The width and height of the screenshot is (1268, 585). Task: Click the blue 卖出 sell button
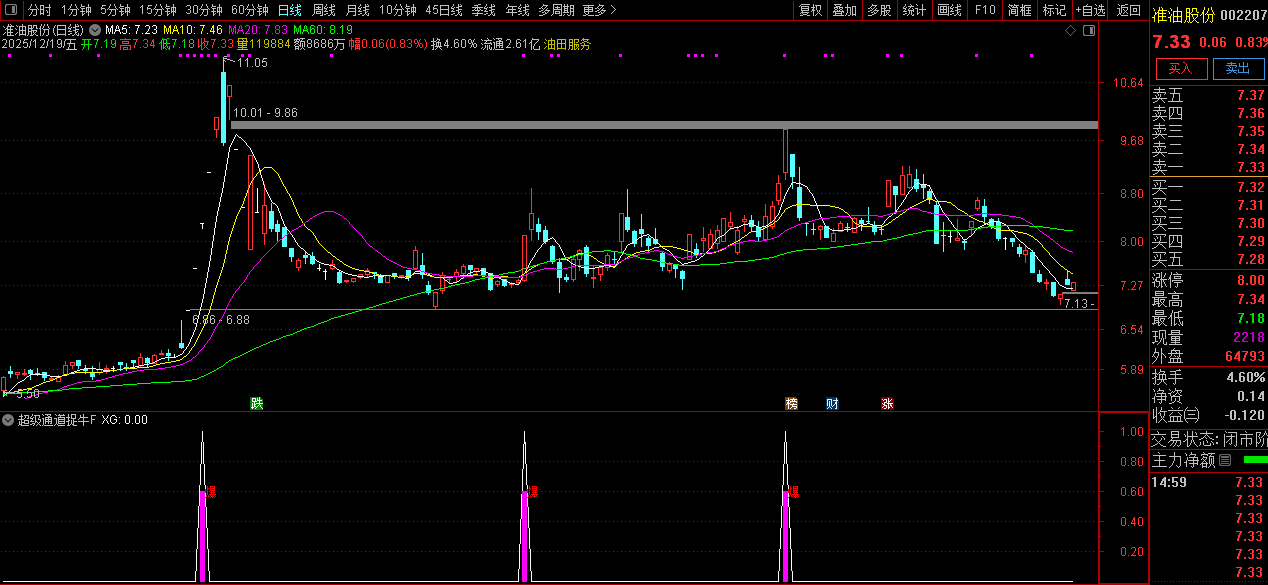[x=1237, y=68]
